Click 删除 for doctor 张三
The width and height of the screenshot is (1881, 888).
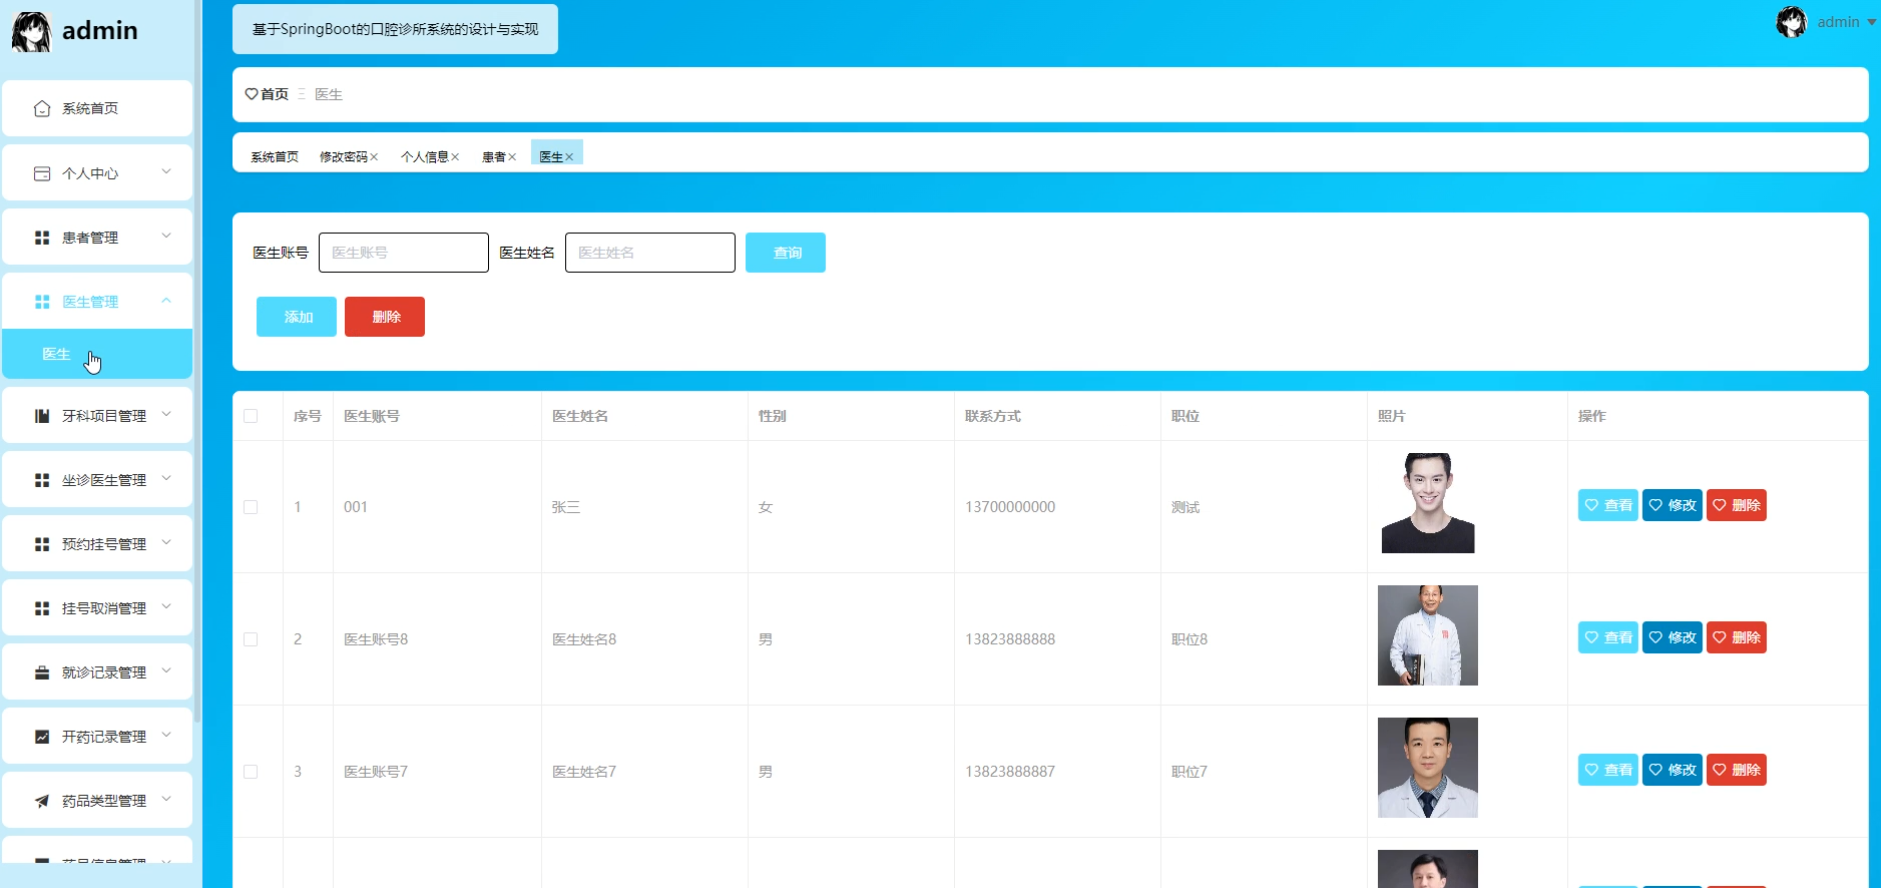(x=1736, y=505)
